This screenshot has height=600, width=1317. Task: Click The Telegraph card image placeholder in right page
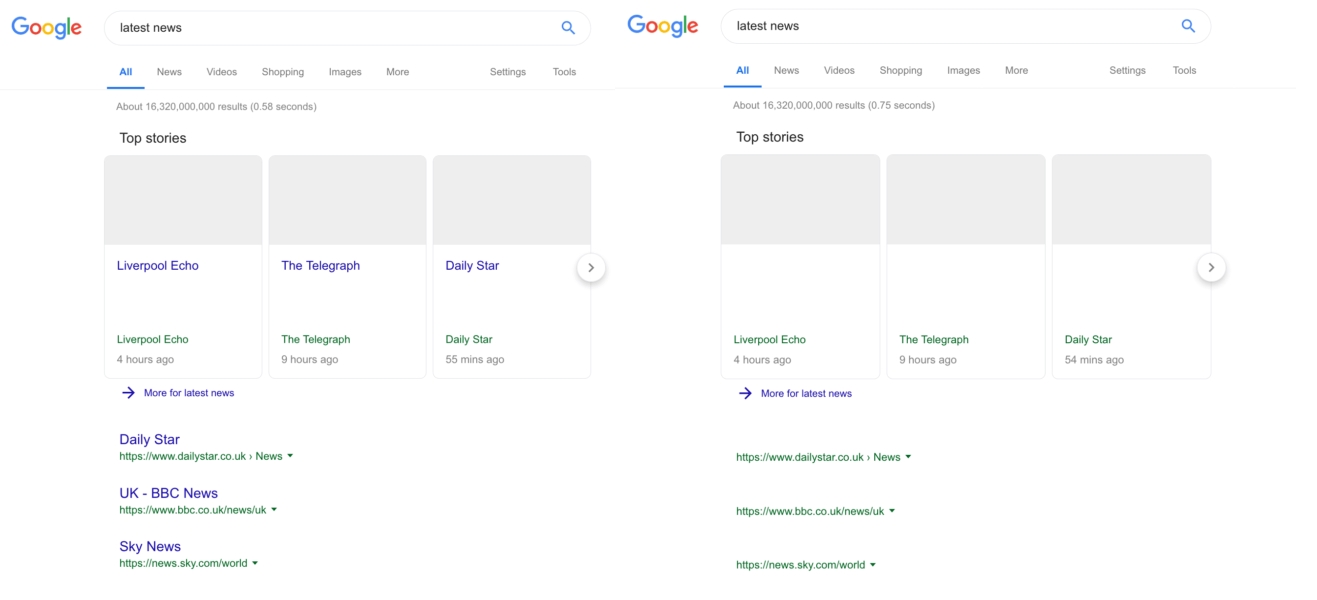coord(966,200)
